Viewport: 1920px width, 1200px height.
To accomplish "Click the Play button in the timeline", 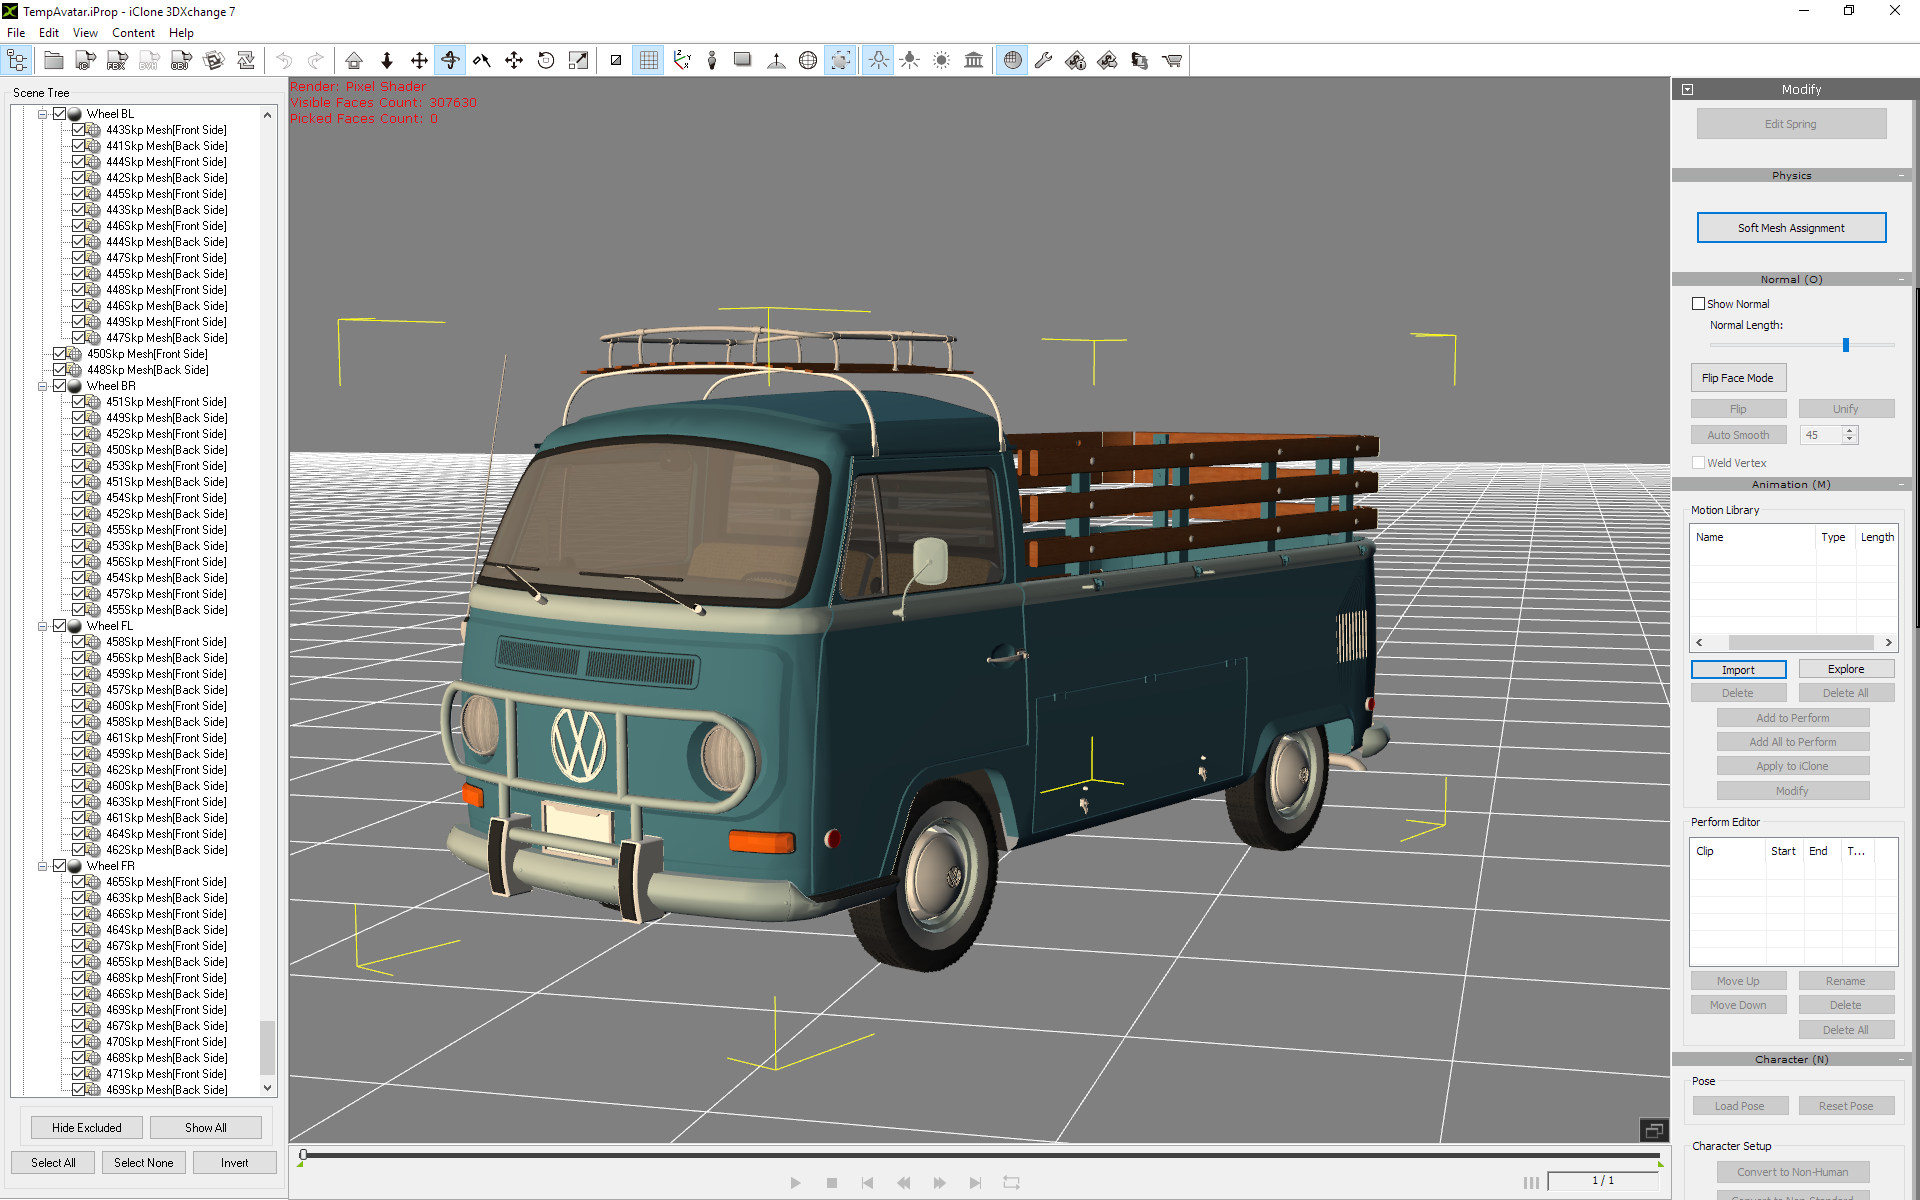I will click(x=795, y=1183).
